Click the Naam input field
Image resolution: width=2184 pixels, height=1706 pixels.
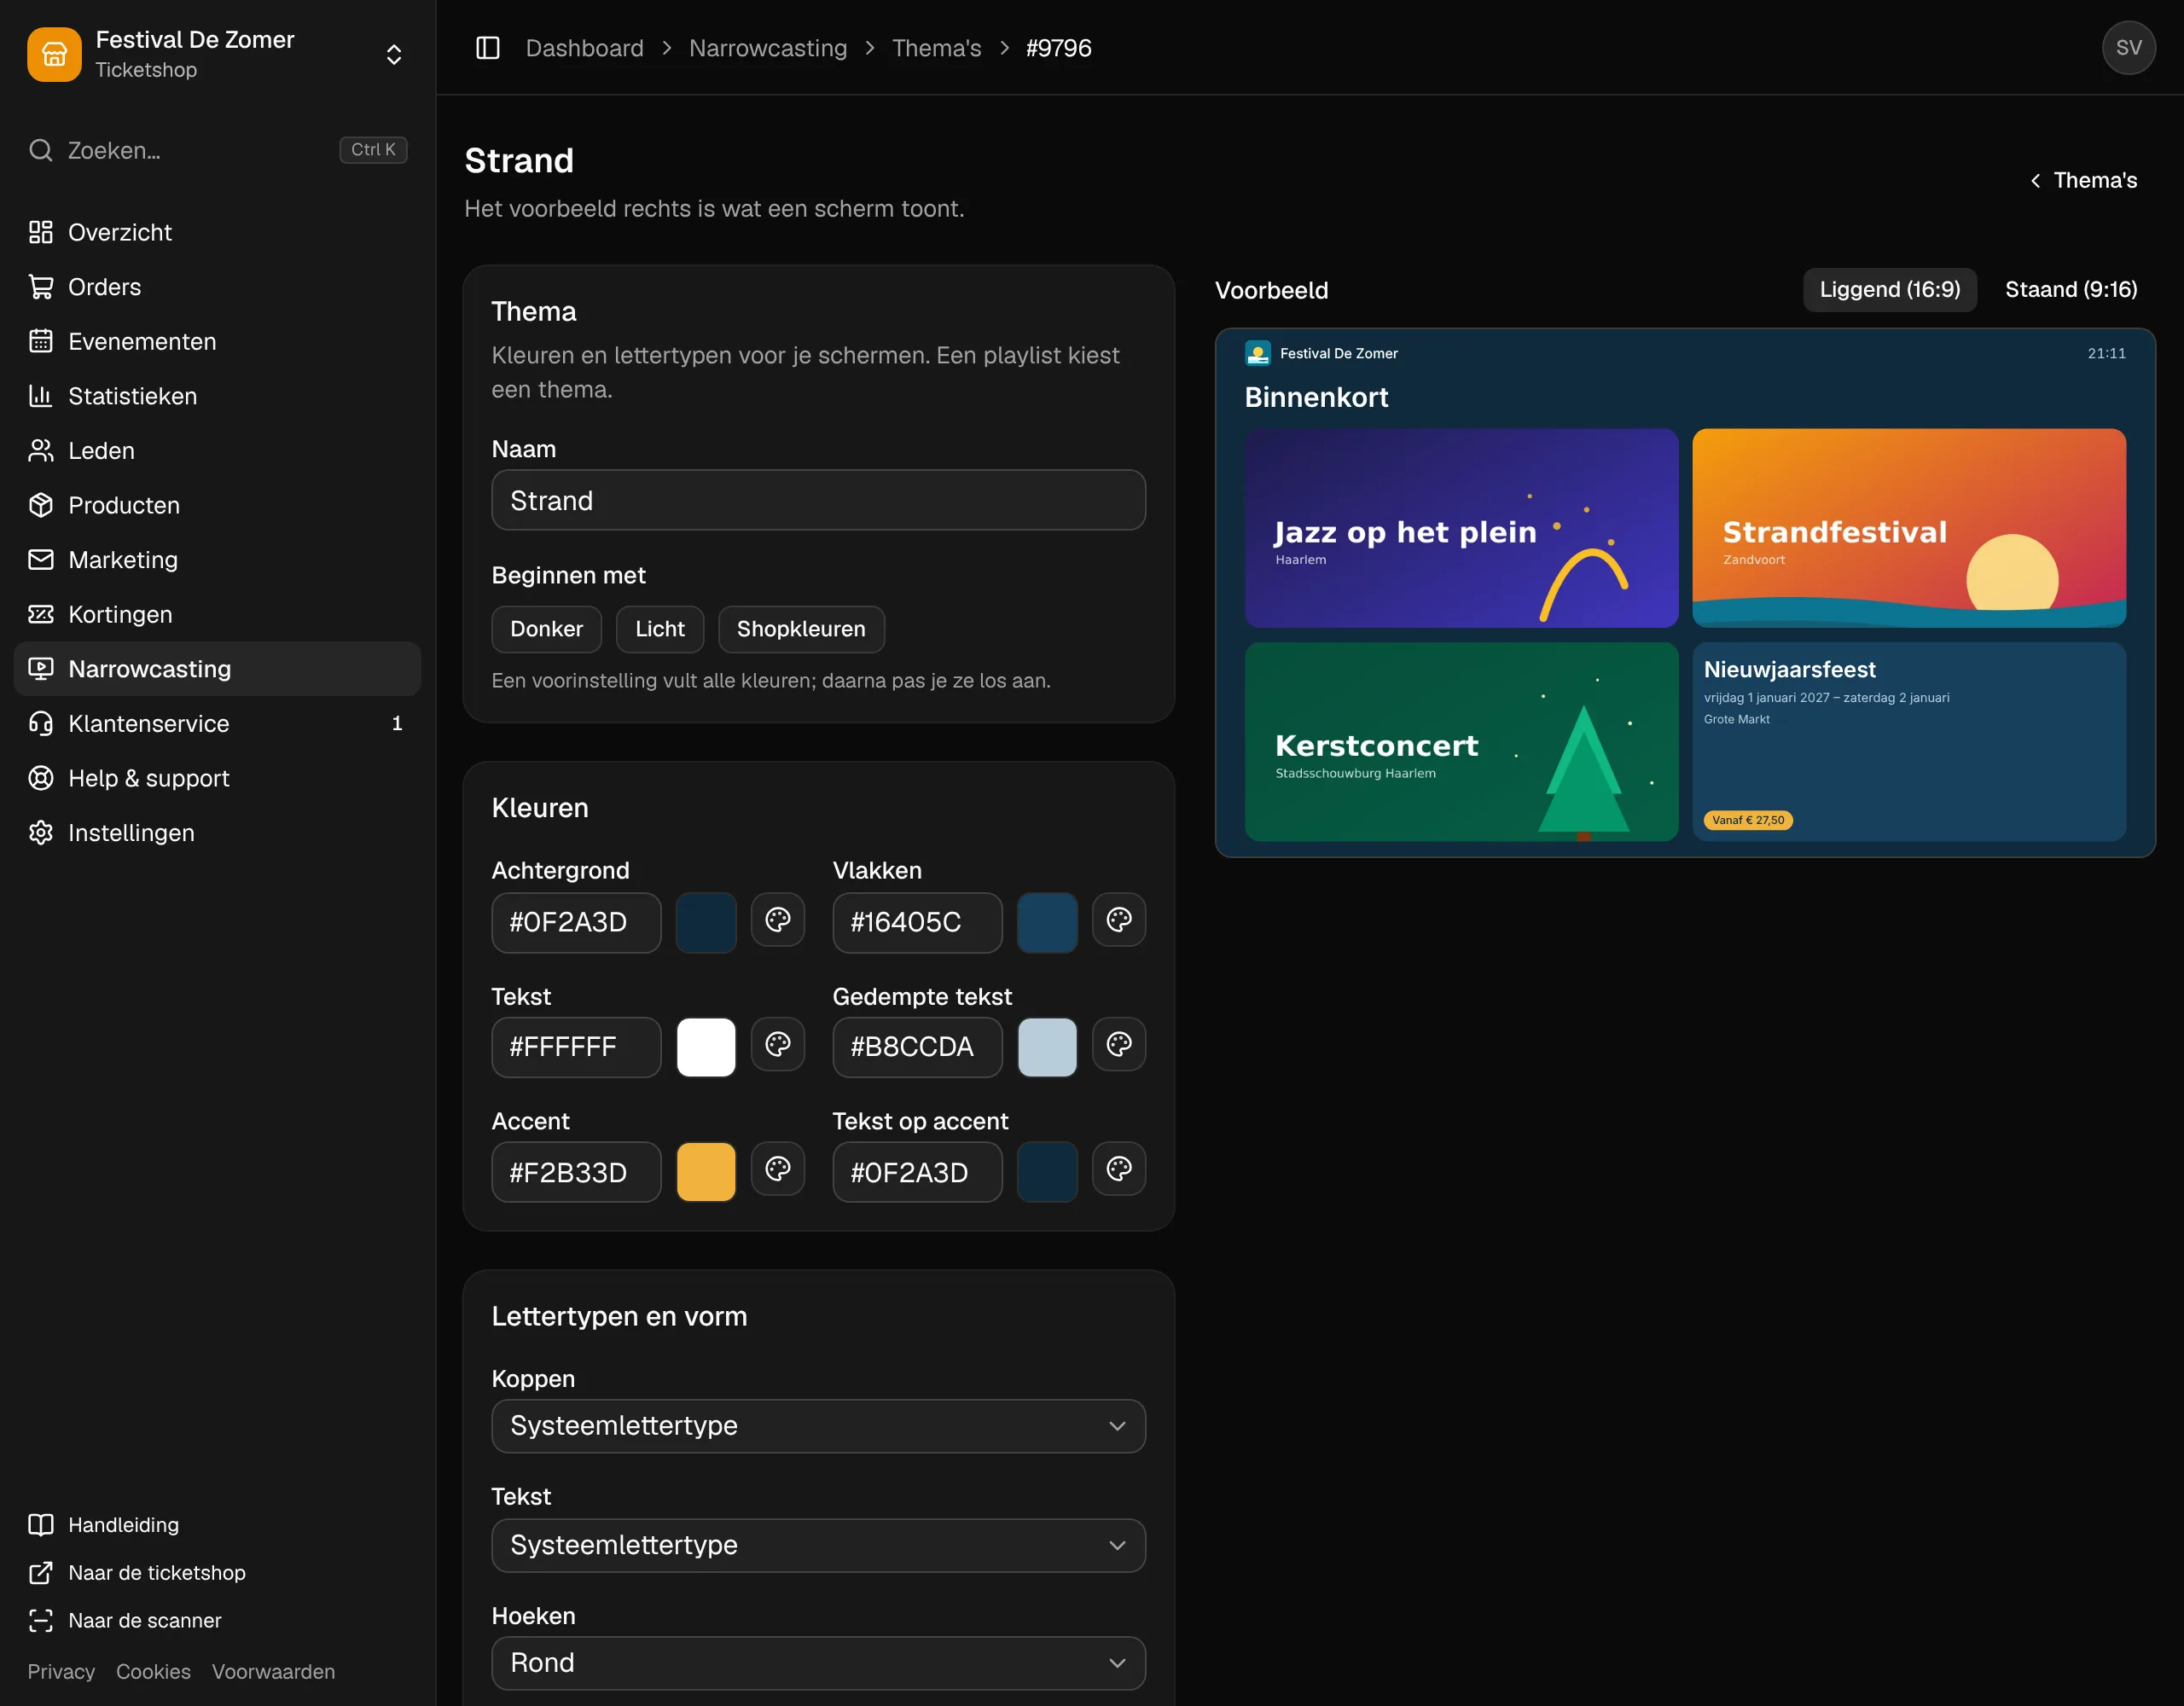tap(818, 500)
